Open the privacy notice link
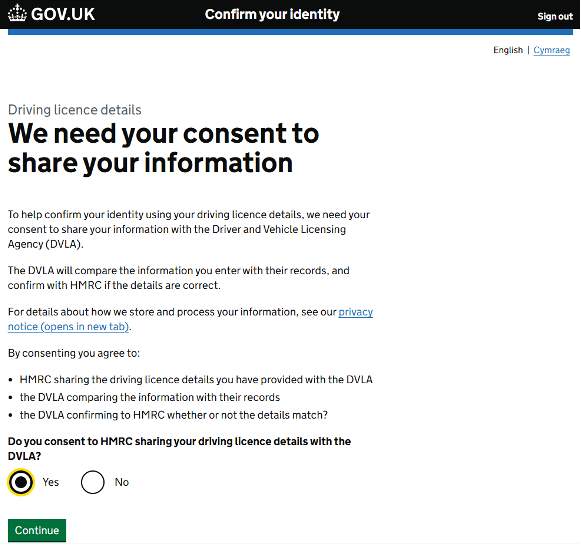Image resolution: width=581 pixels, height=545 pixels. [190, 319]
